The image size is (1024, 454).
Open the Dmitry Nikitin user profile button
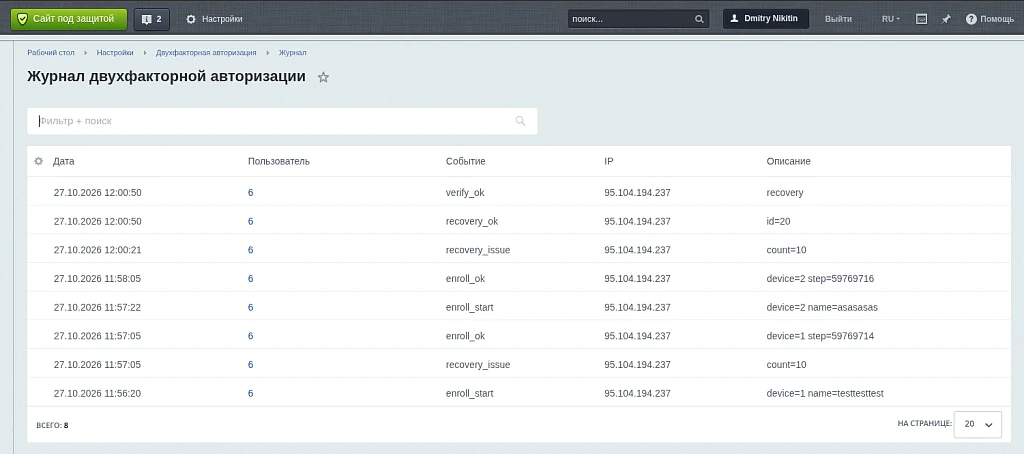(x=765, y=19)
